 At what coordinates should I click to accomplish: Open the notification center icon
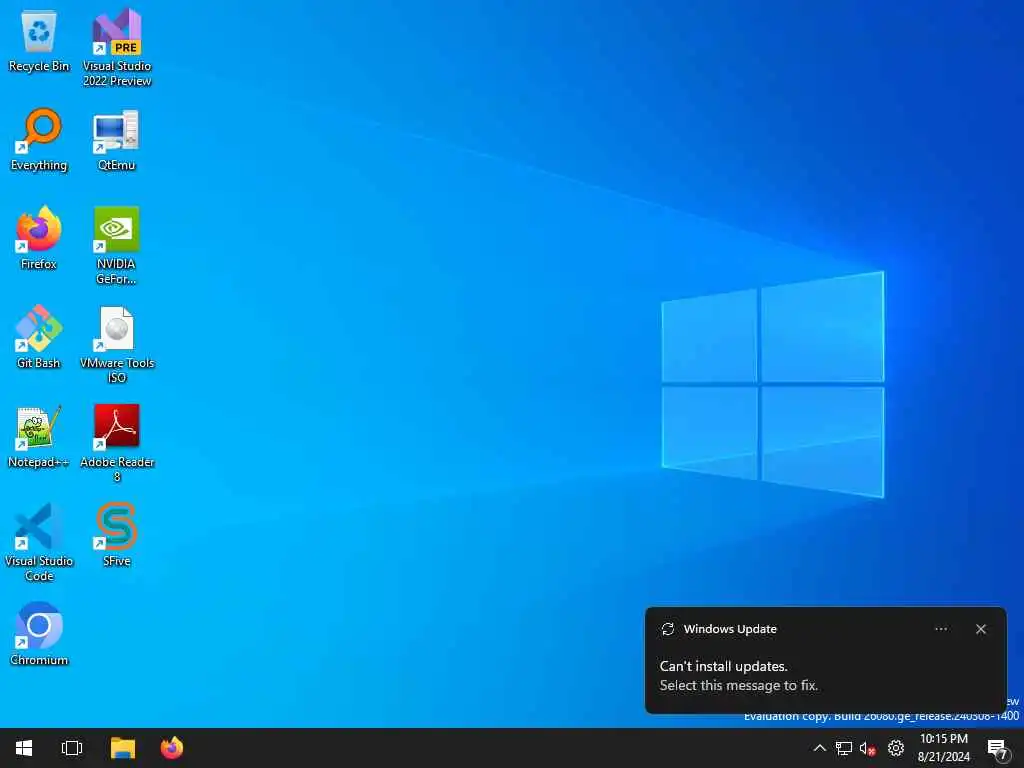pos(997,748)
